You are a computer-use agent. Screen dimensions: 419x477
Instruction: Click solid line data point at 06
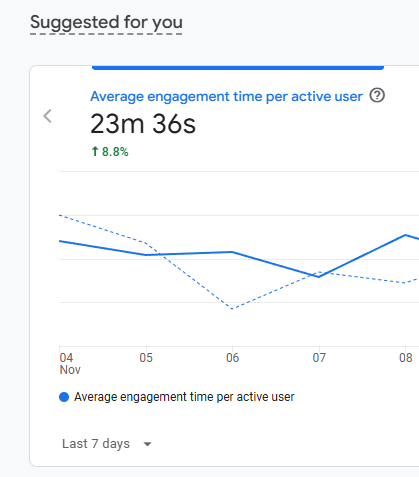coord(232,252)
